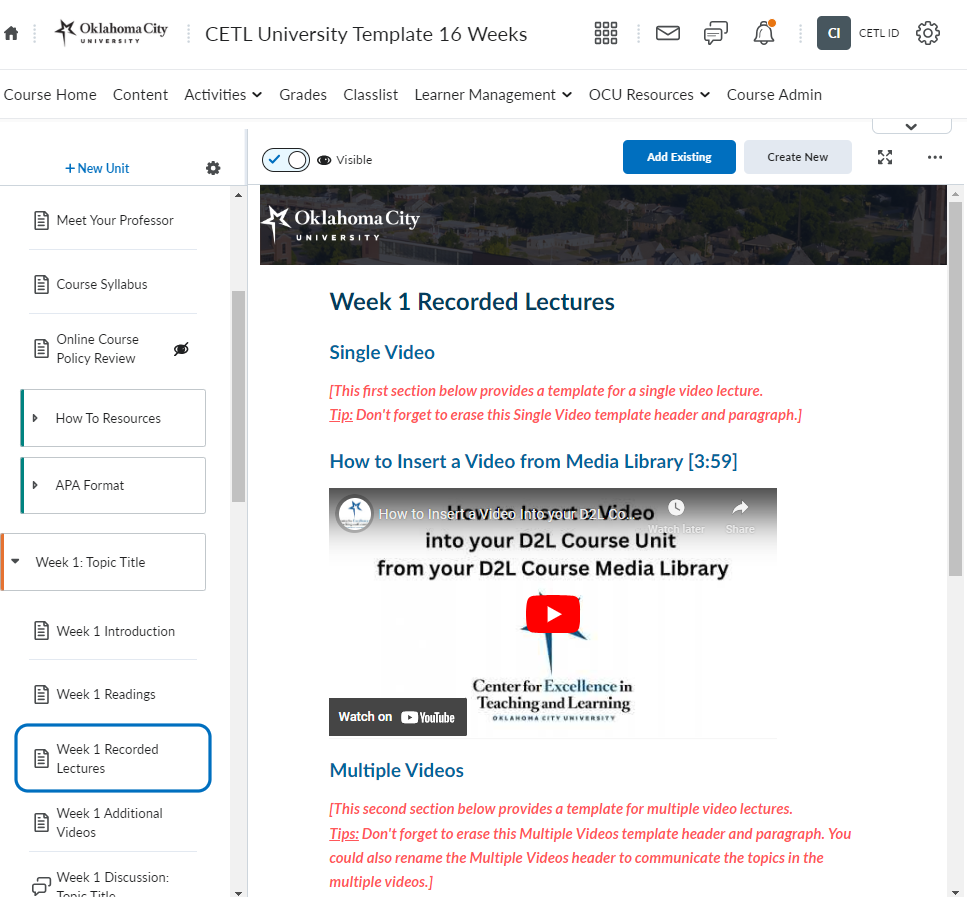Screen dimensions: 967x897
Task: Open the Grades tab in navbar
Action: point(303,95)
